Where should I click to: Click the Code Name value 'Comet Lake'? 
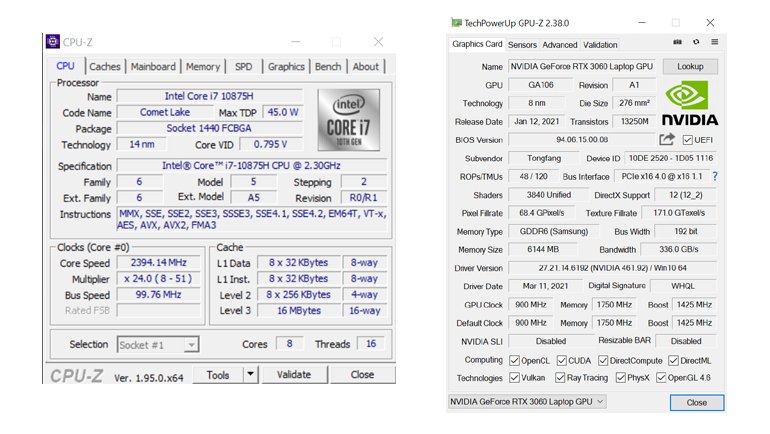(x=165, y=112)
